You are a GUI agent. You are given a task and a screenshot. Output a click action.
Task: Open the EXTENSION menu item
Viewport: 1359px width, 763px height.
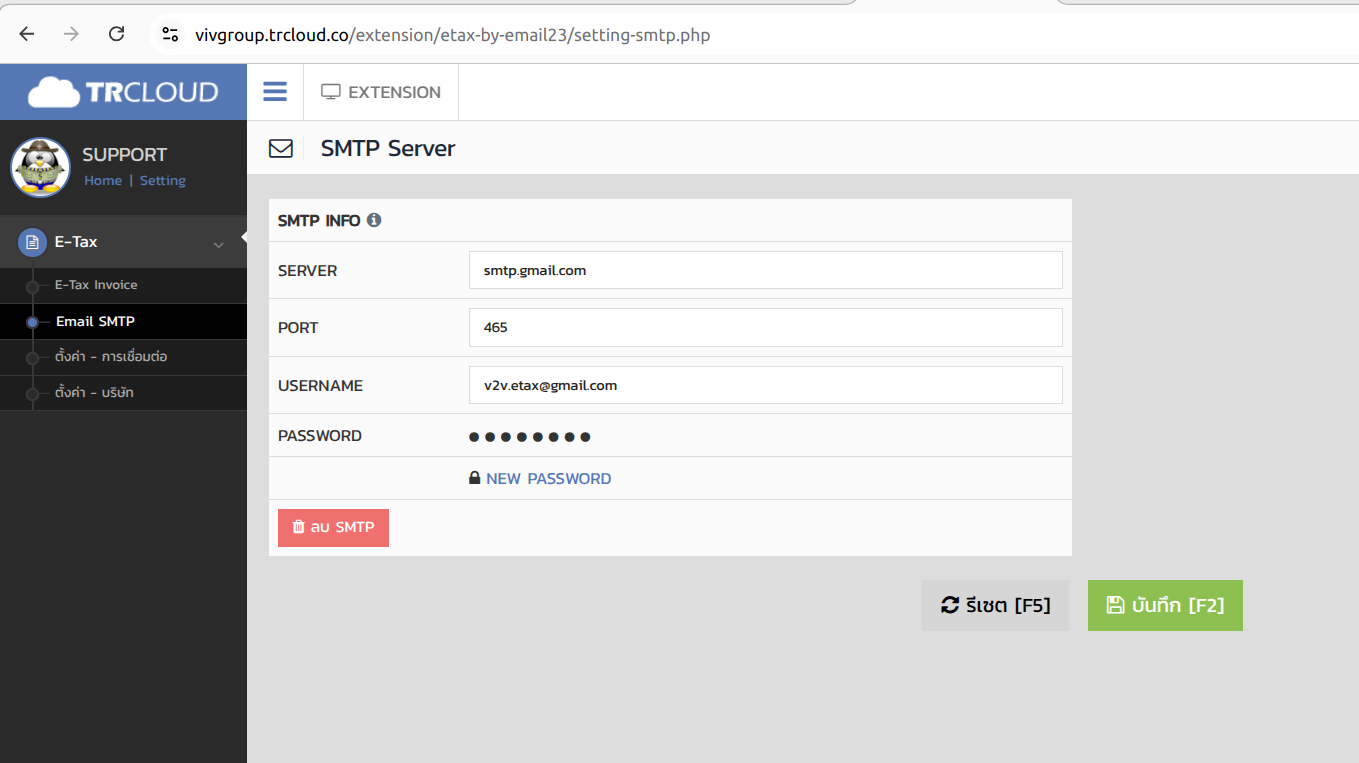click(x=381, y=92)
